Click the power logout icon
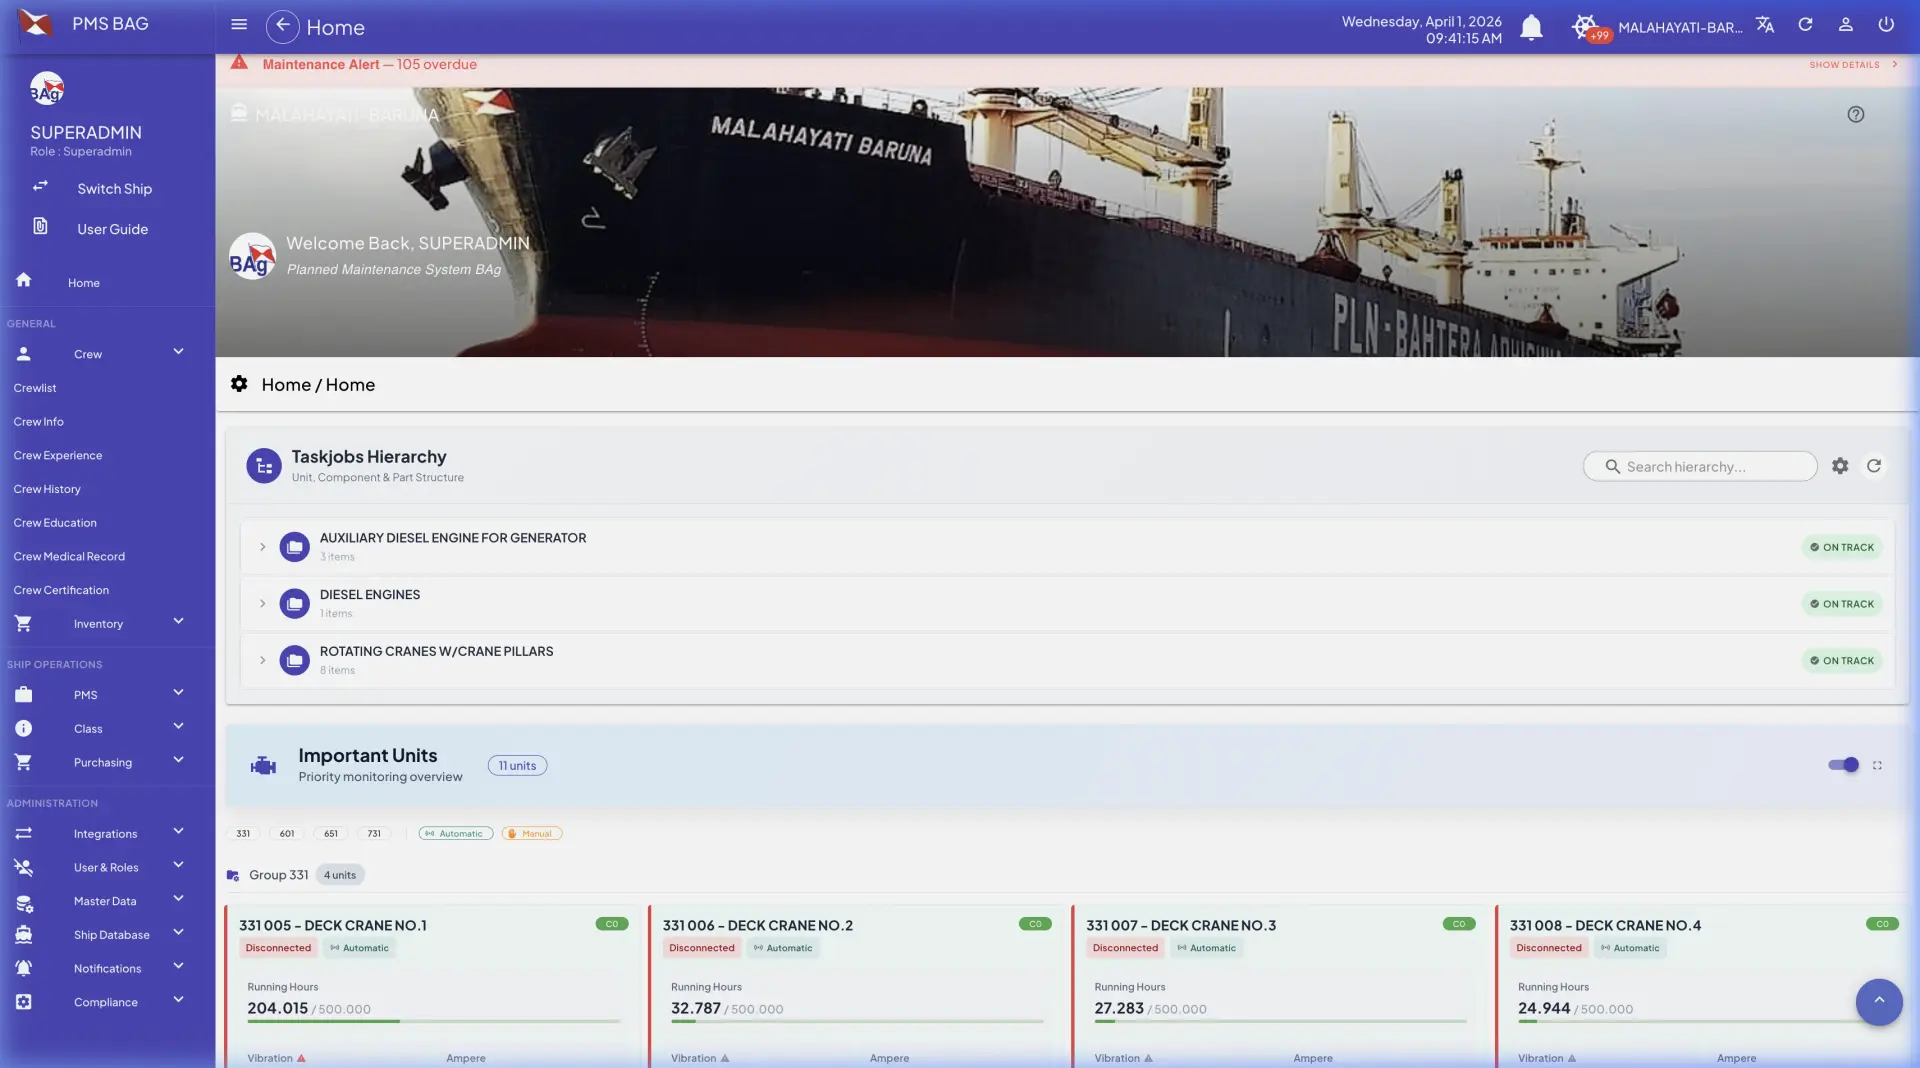The width and height of the screenshot is (1920, 1068). coord(1886,25)
